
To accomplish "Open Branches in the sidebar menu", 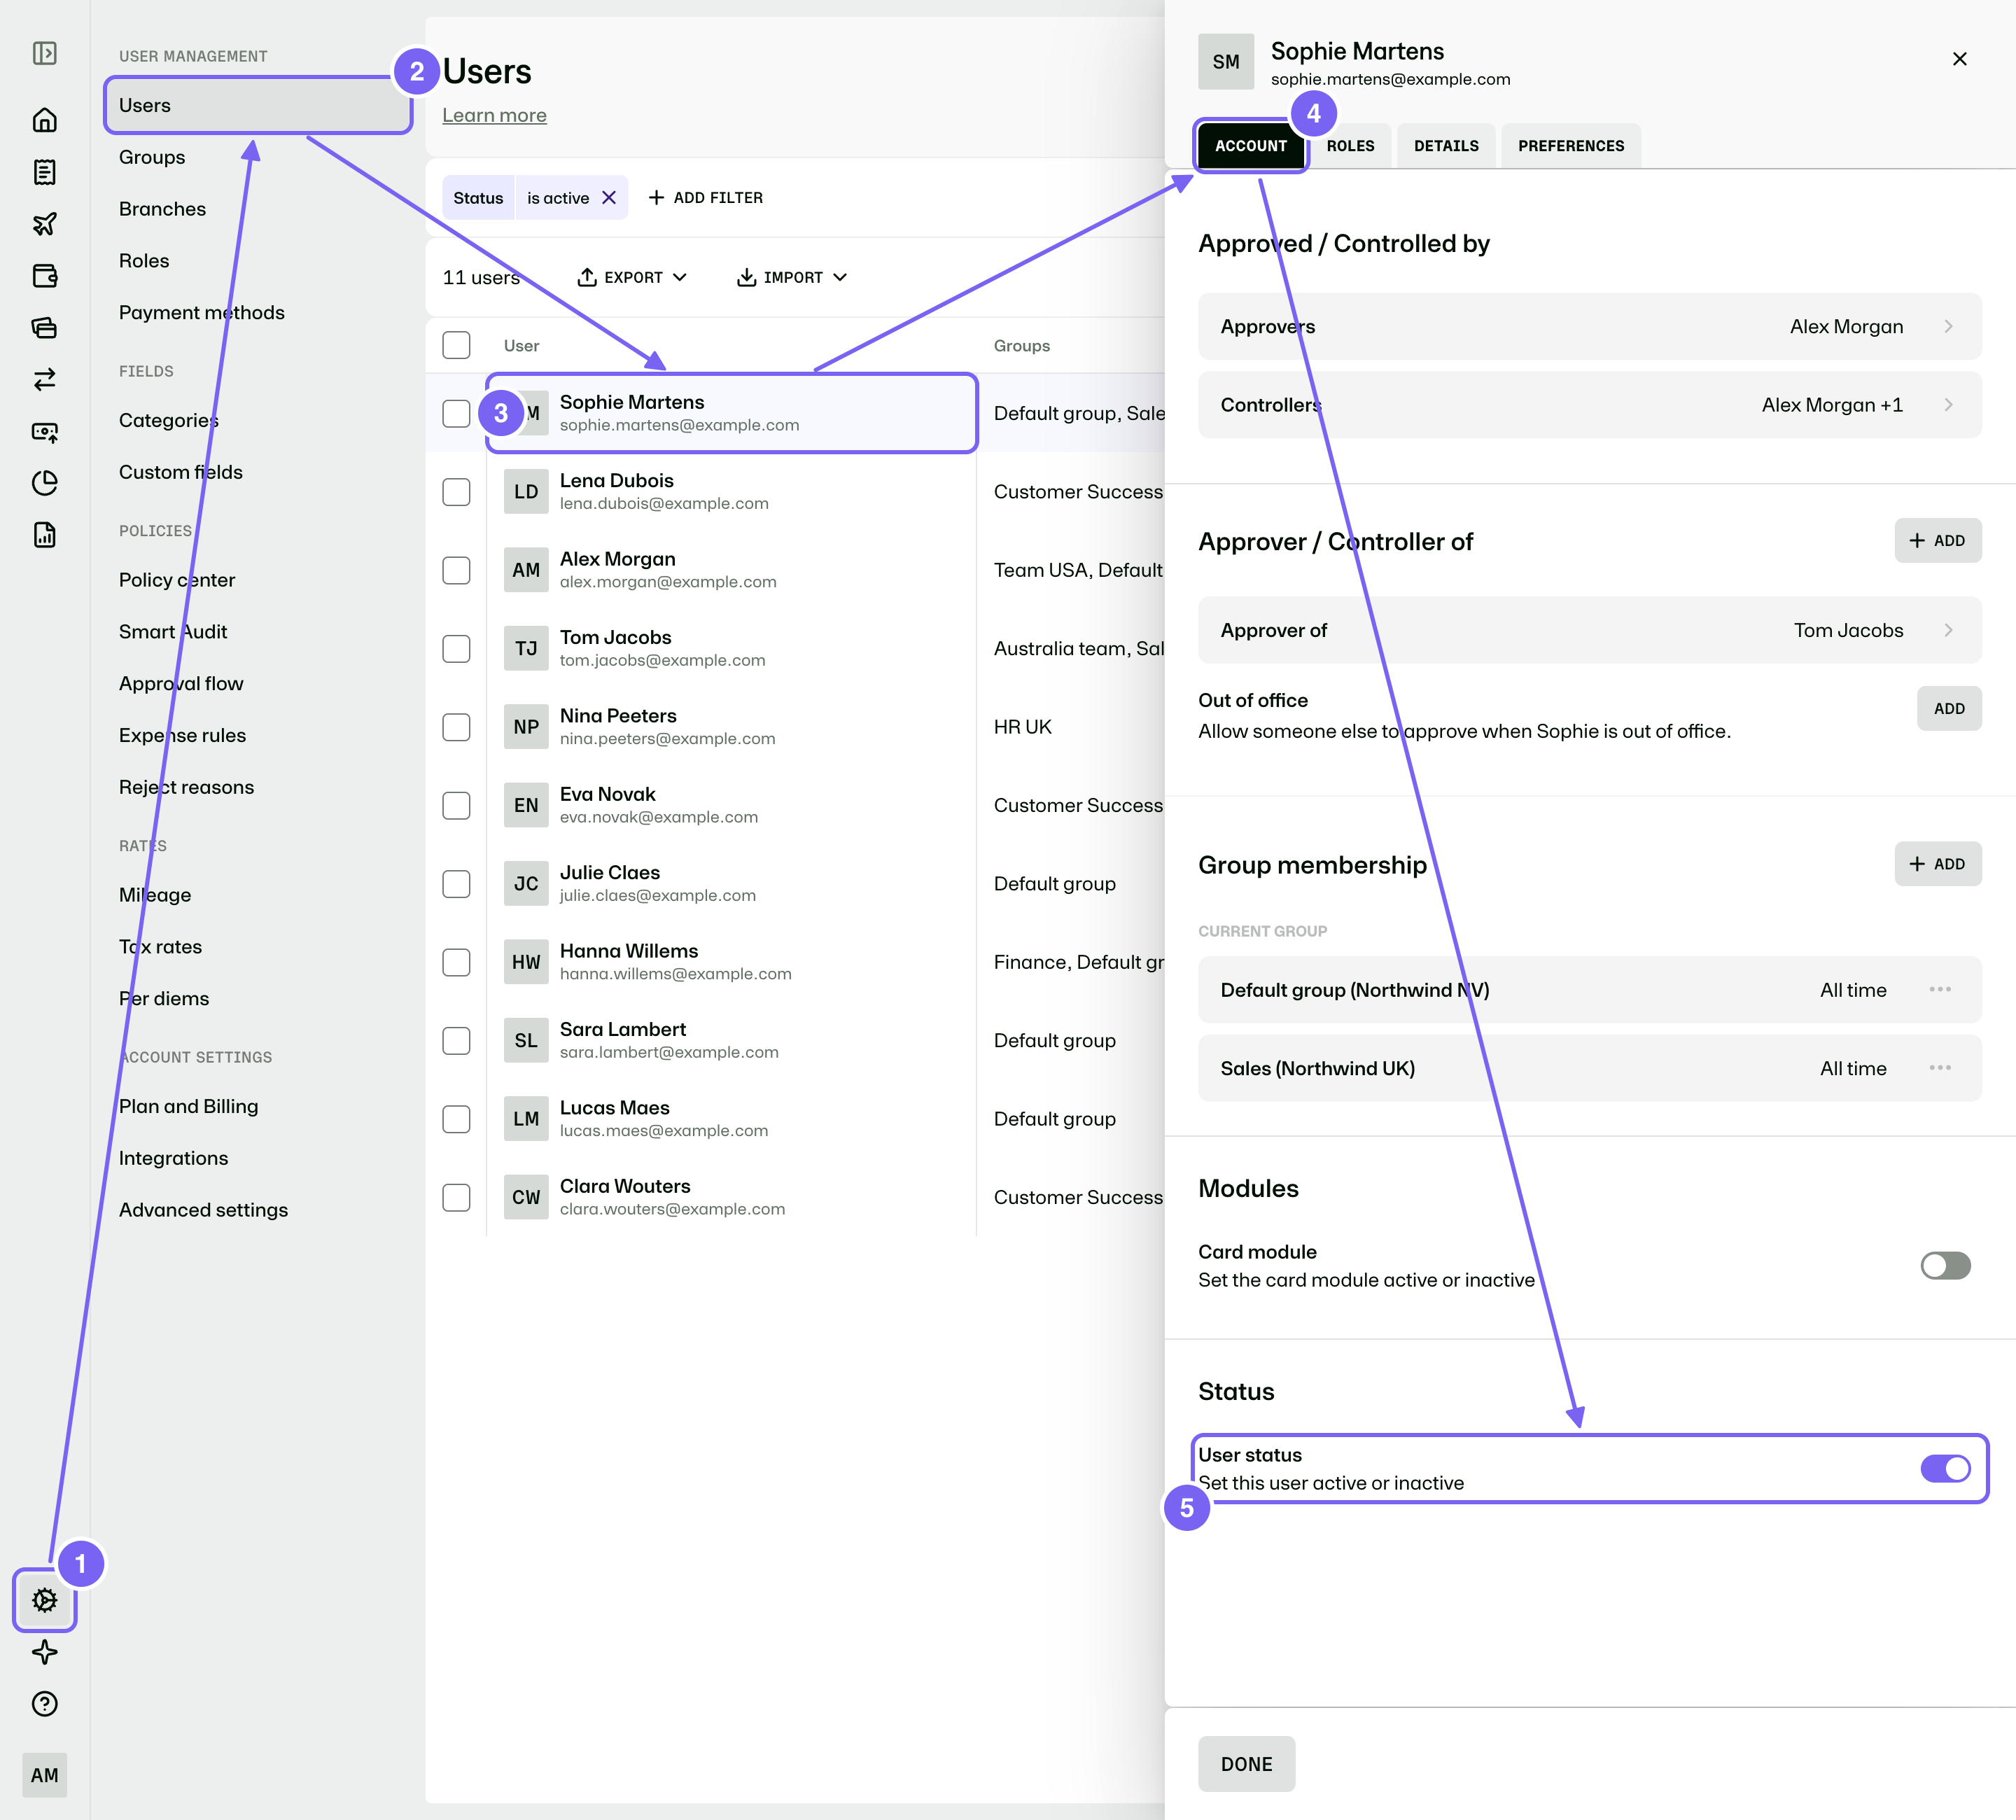I will pos(162,209).
